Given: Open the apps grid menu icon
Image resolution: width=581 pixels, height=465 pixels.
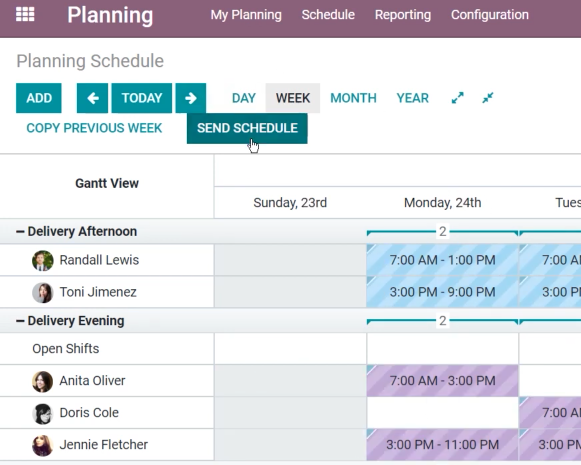Looking at the screenshot, I should (x=25, y=15).
